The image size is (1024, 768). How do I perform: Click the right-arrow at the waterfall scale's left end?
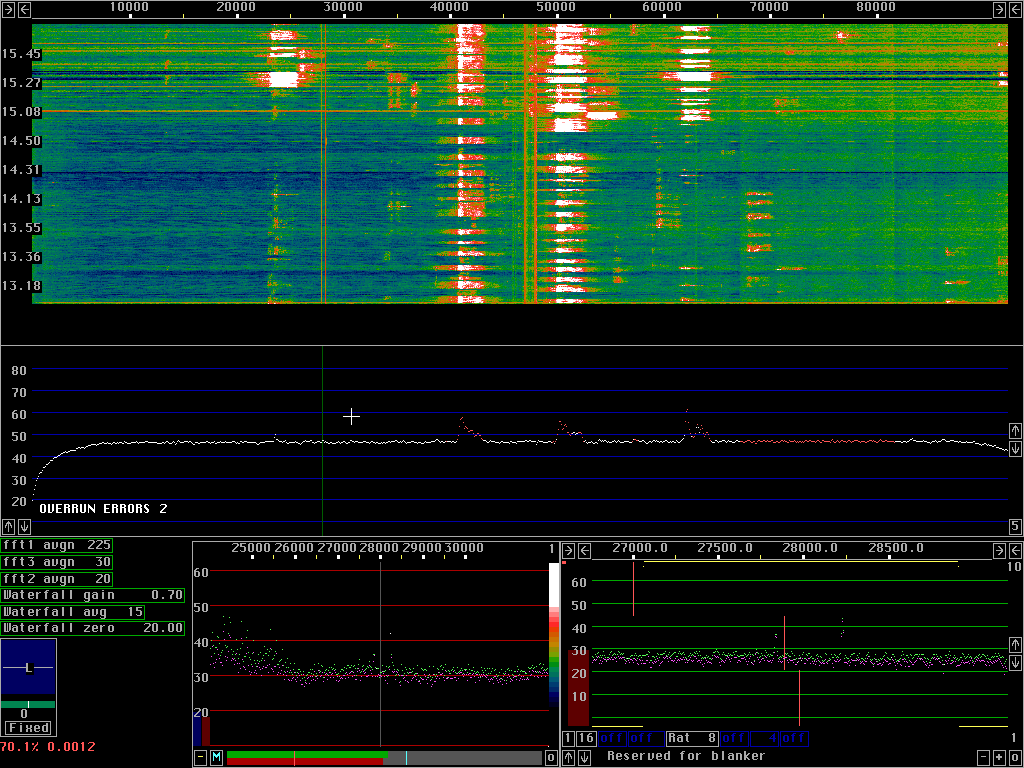coord(8,9)
